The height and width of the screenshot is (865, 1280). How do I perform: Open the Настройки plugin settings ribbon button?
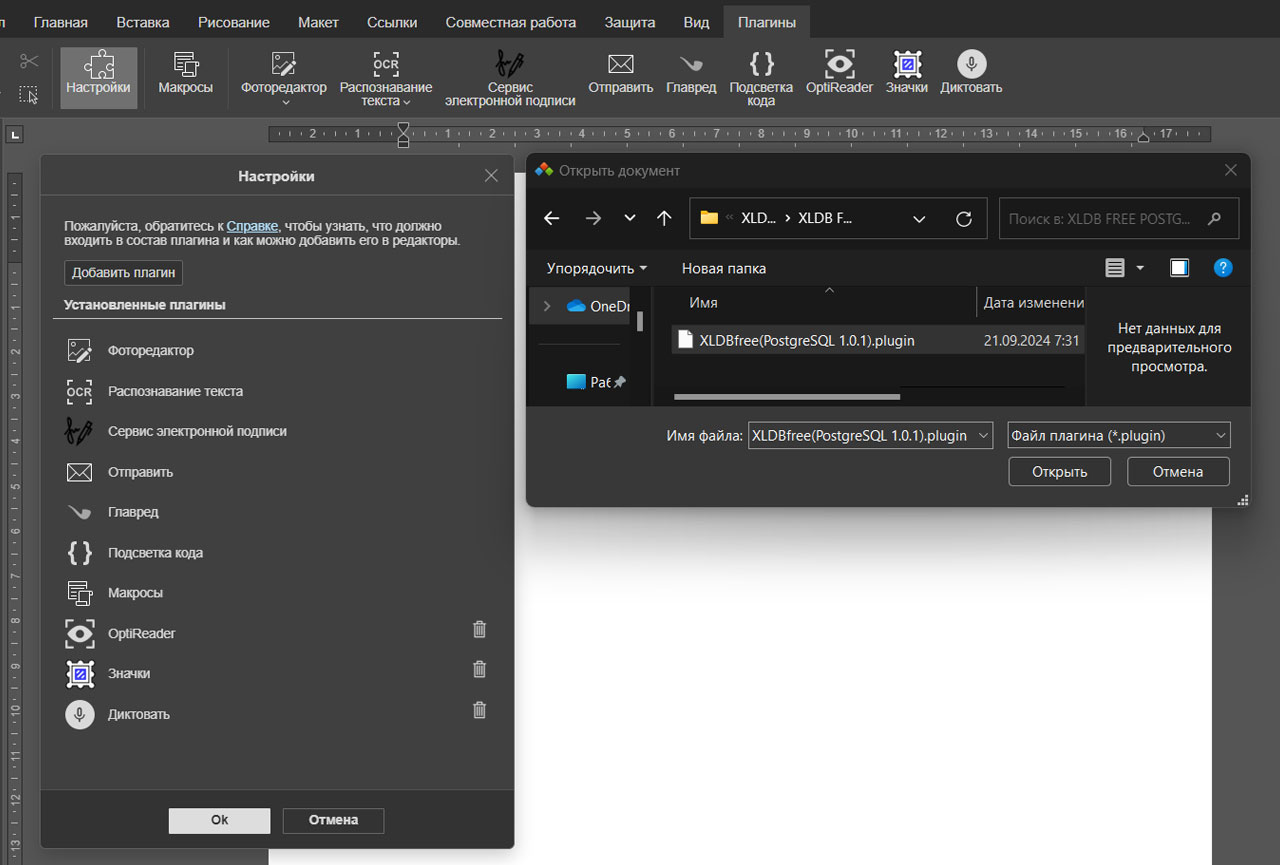click(x=98, y=77)
